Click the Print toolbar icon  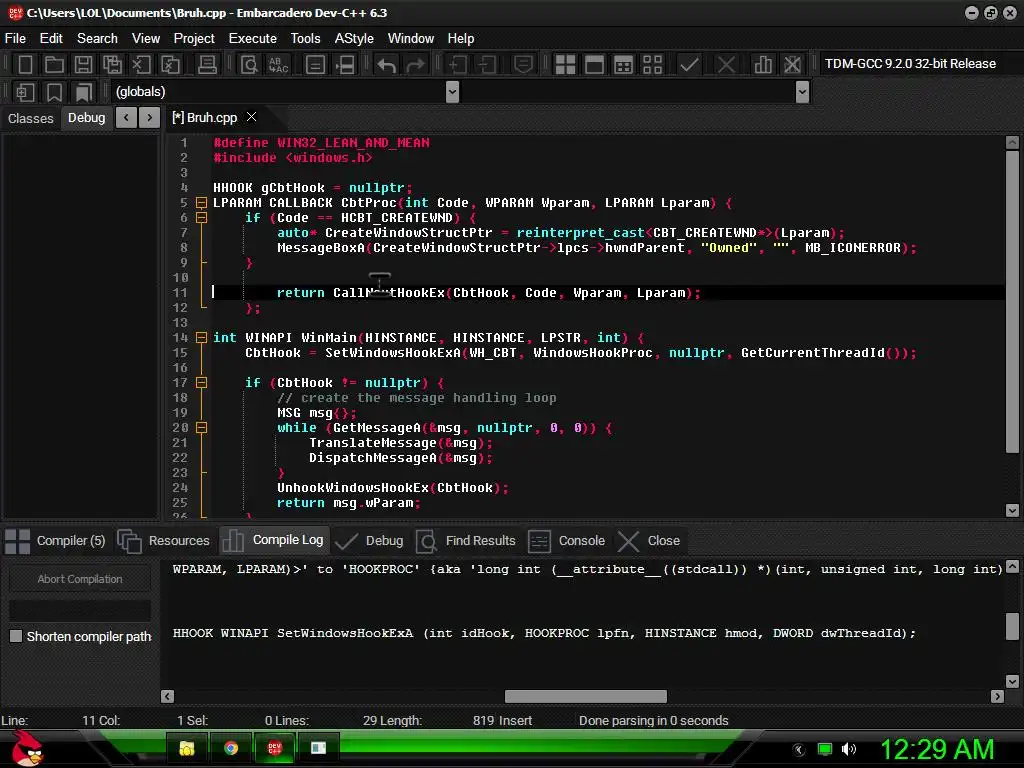(207, 64)
